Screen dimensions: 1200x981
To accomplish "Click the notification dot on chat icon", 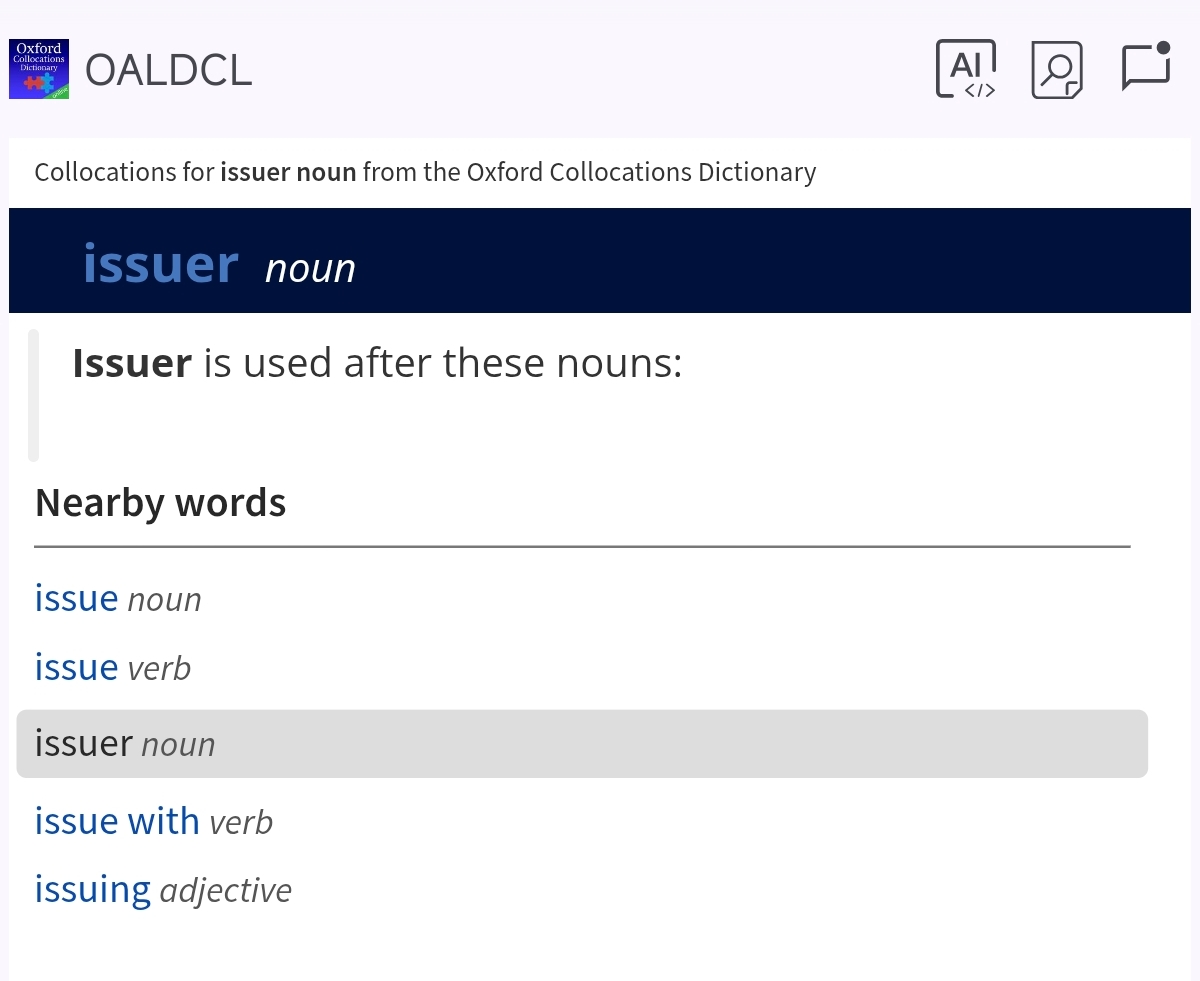I will click(1162, 48).
